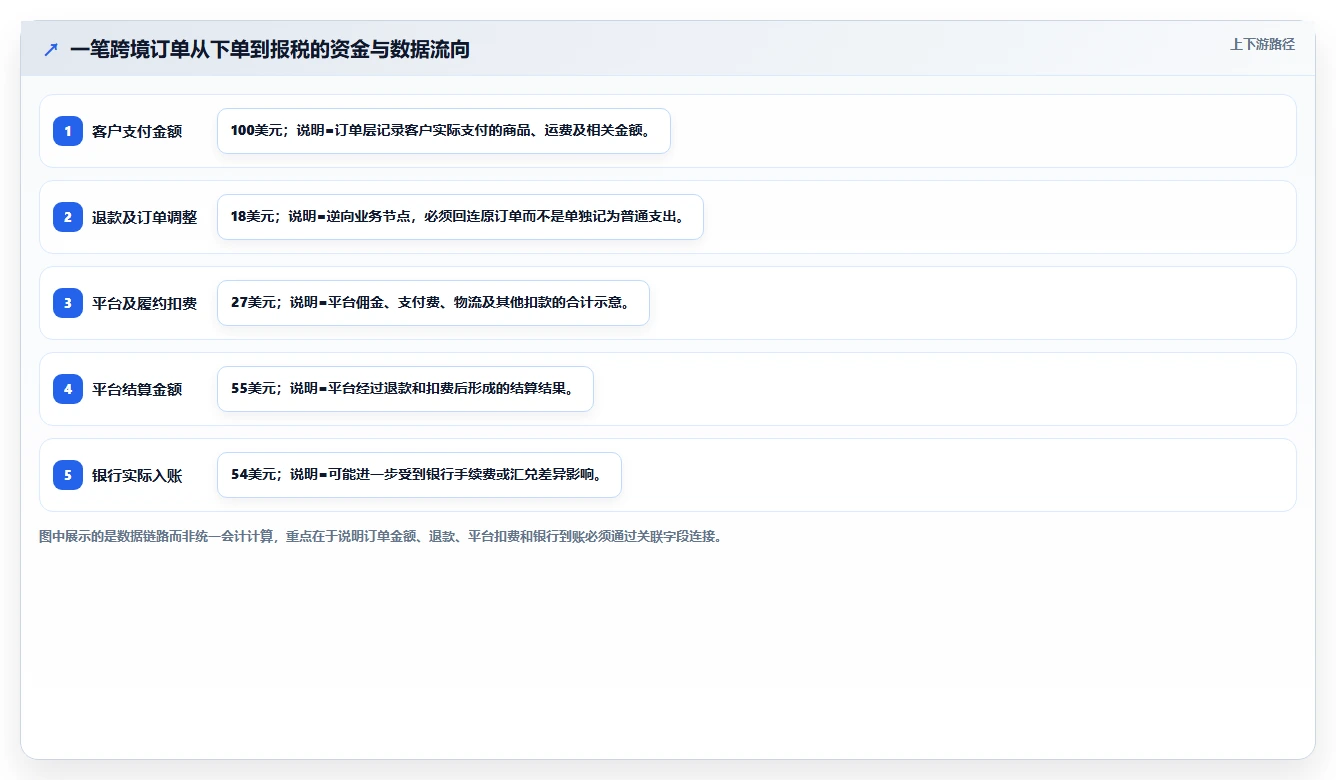Viewport: 1336px width, 780px height.
Task: Select step badge 1 for 客户支付金额
Action: click(x=68, y=131)
